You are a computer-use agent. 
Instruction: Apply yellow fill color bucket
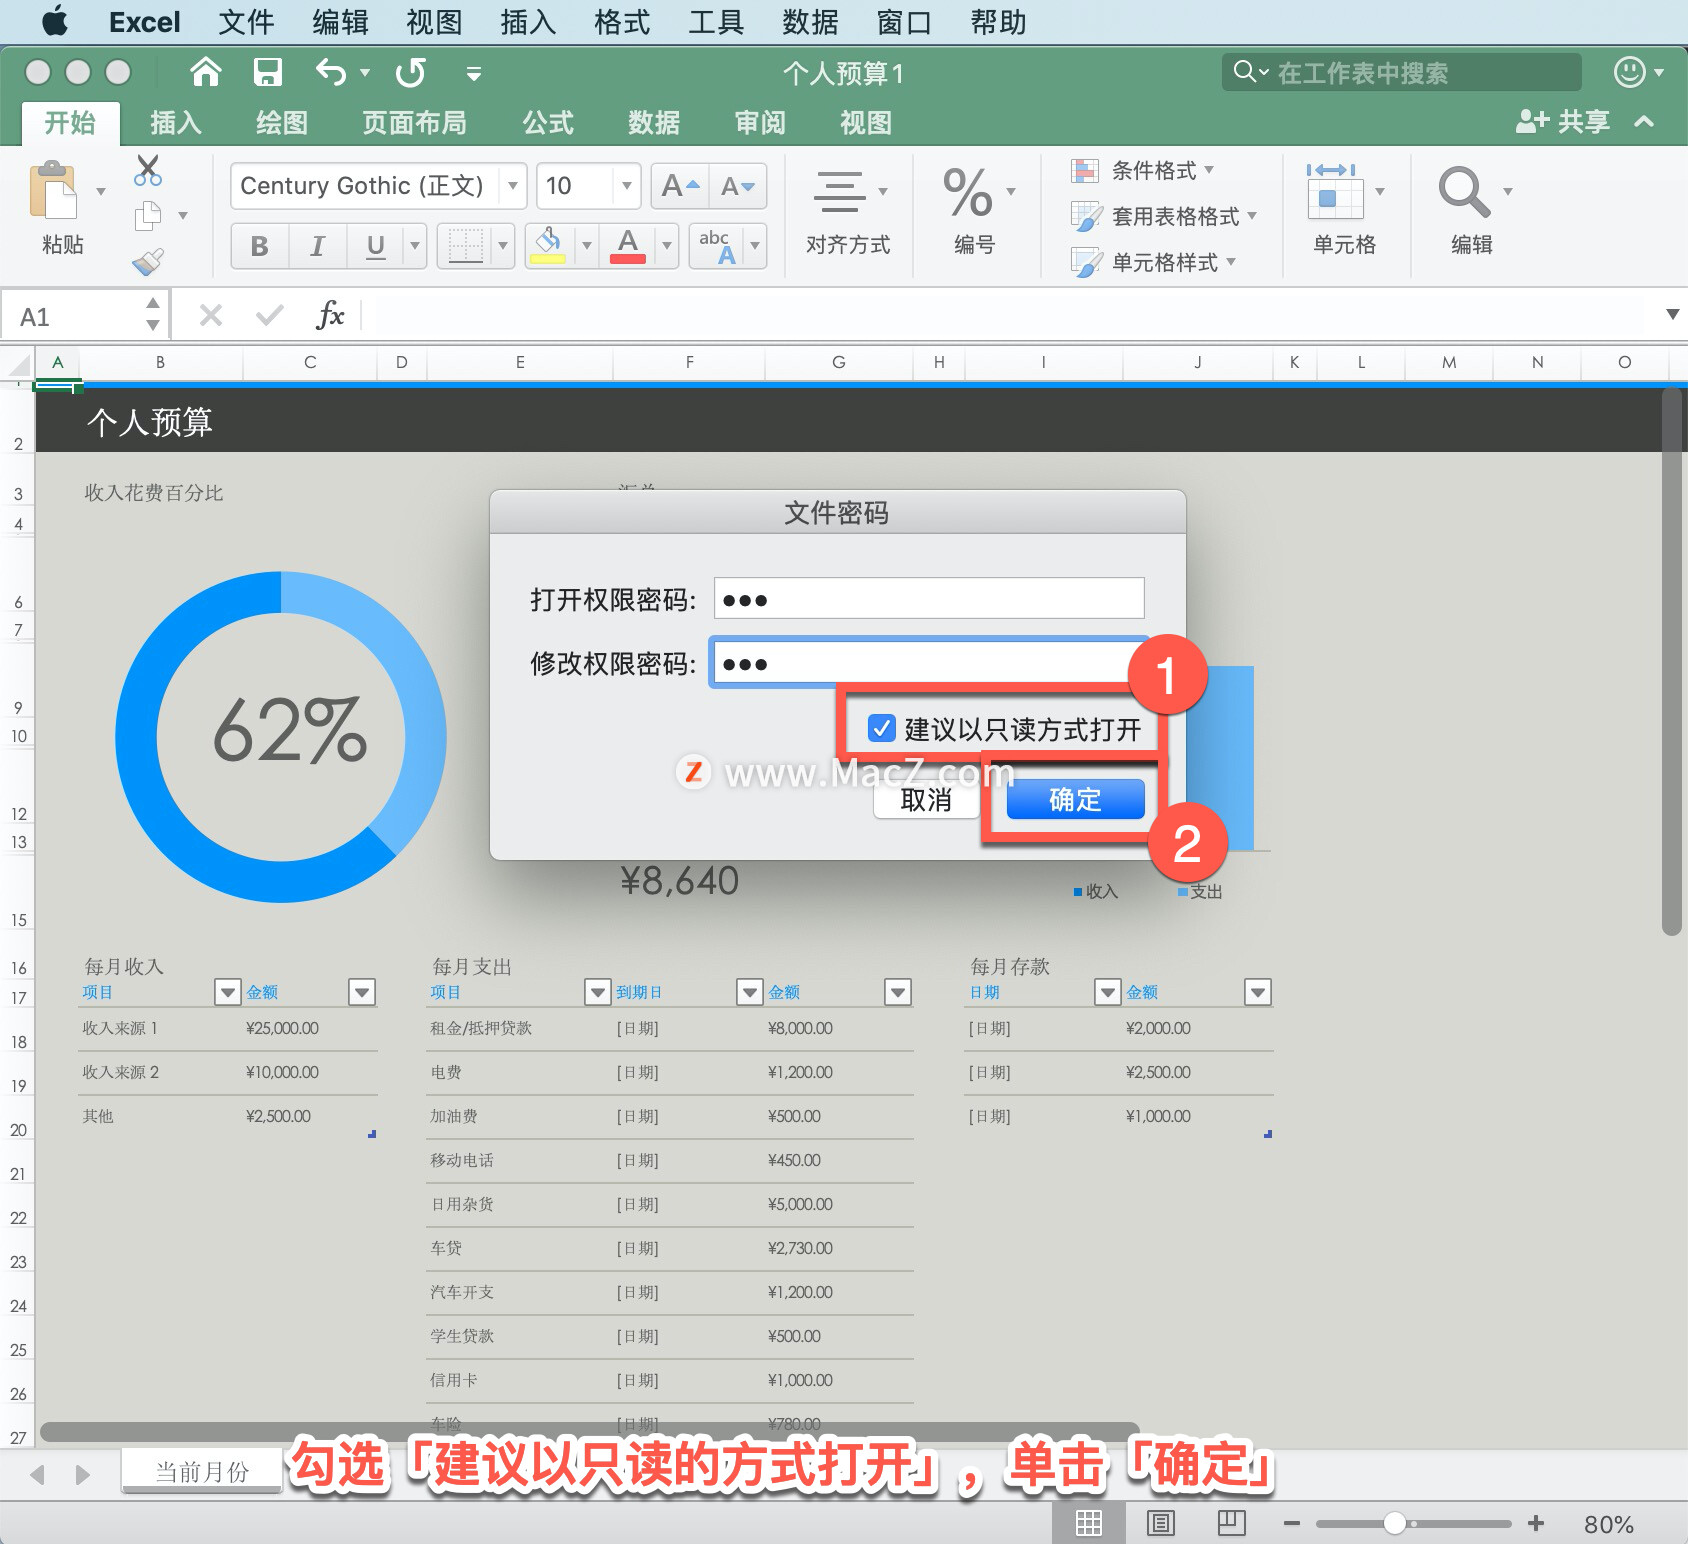[x=548, y=246]
